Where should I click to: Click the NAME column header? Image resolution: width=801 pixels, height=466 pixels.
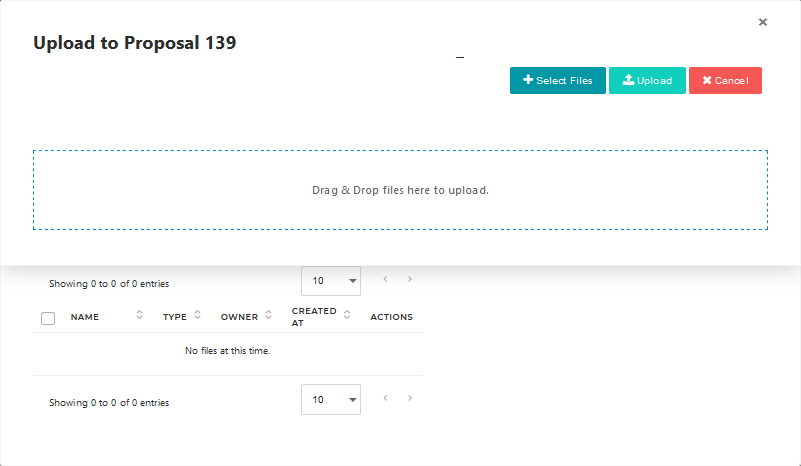85,317
